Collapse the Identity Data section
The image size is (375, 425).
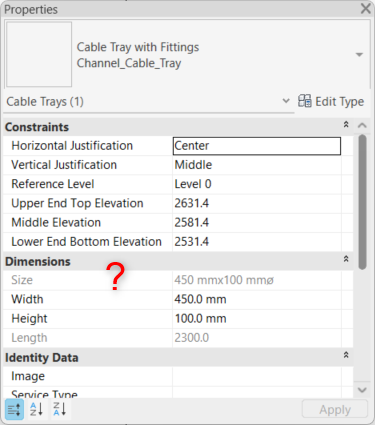[346, 355]
